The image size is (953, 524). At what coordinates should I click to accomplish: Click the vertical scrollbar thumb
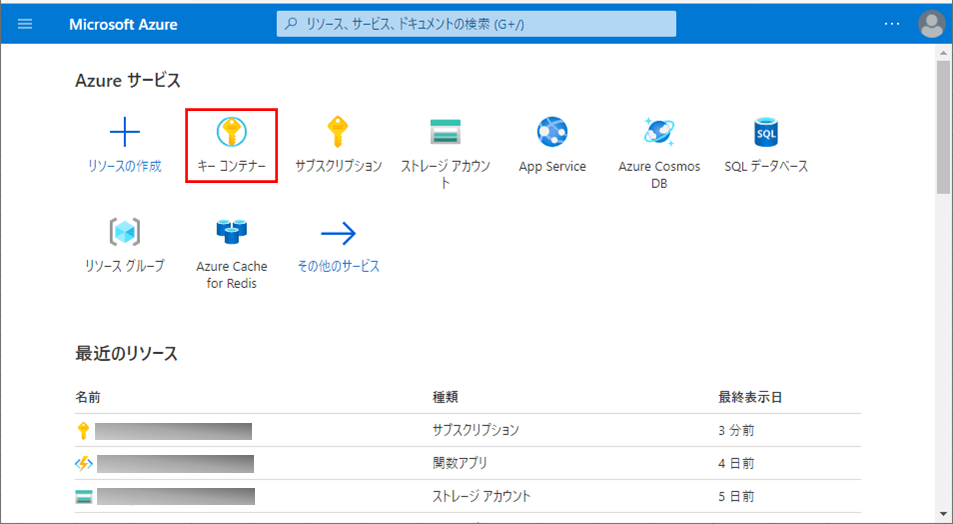click(943, 127)
